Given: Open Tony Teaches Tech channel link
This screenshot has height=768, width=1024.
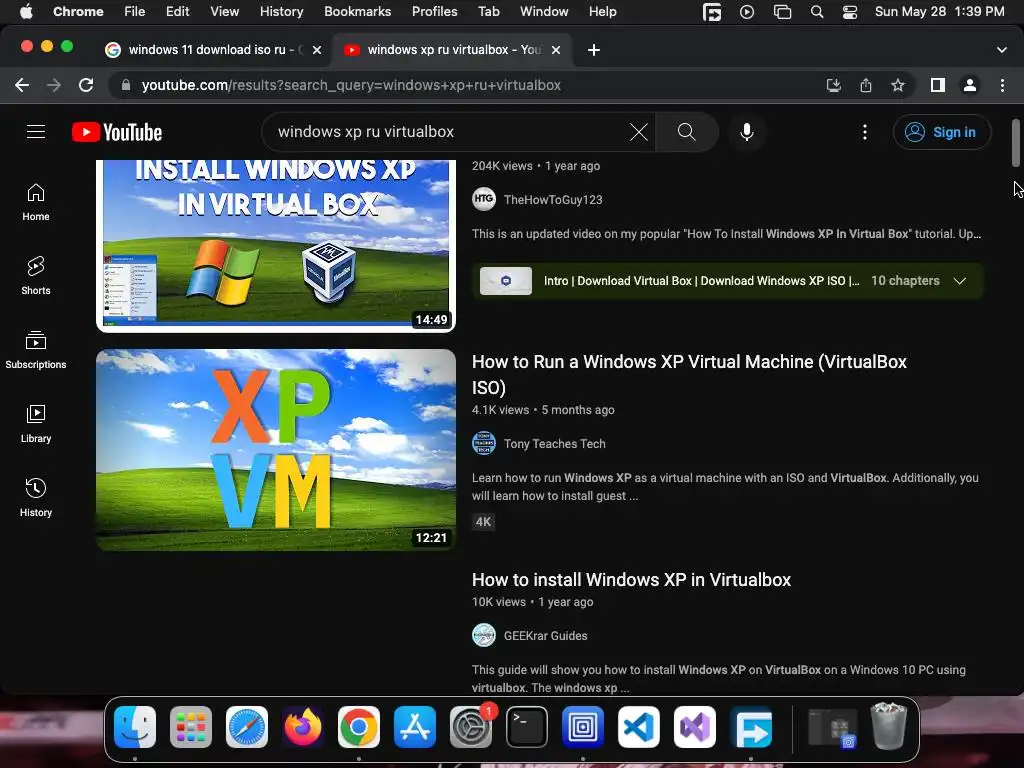Looking at the screenshot, I should (x=554, y=443).
